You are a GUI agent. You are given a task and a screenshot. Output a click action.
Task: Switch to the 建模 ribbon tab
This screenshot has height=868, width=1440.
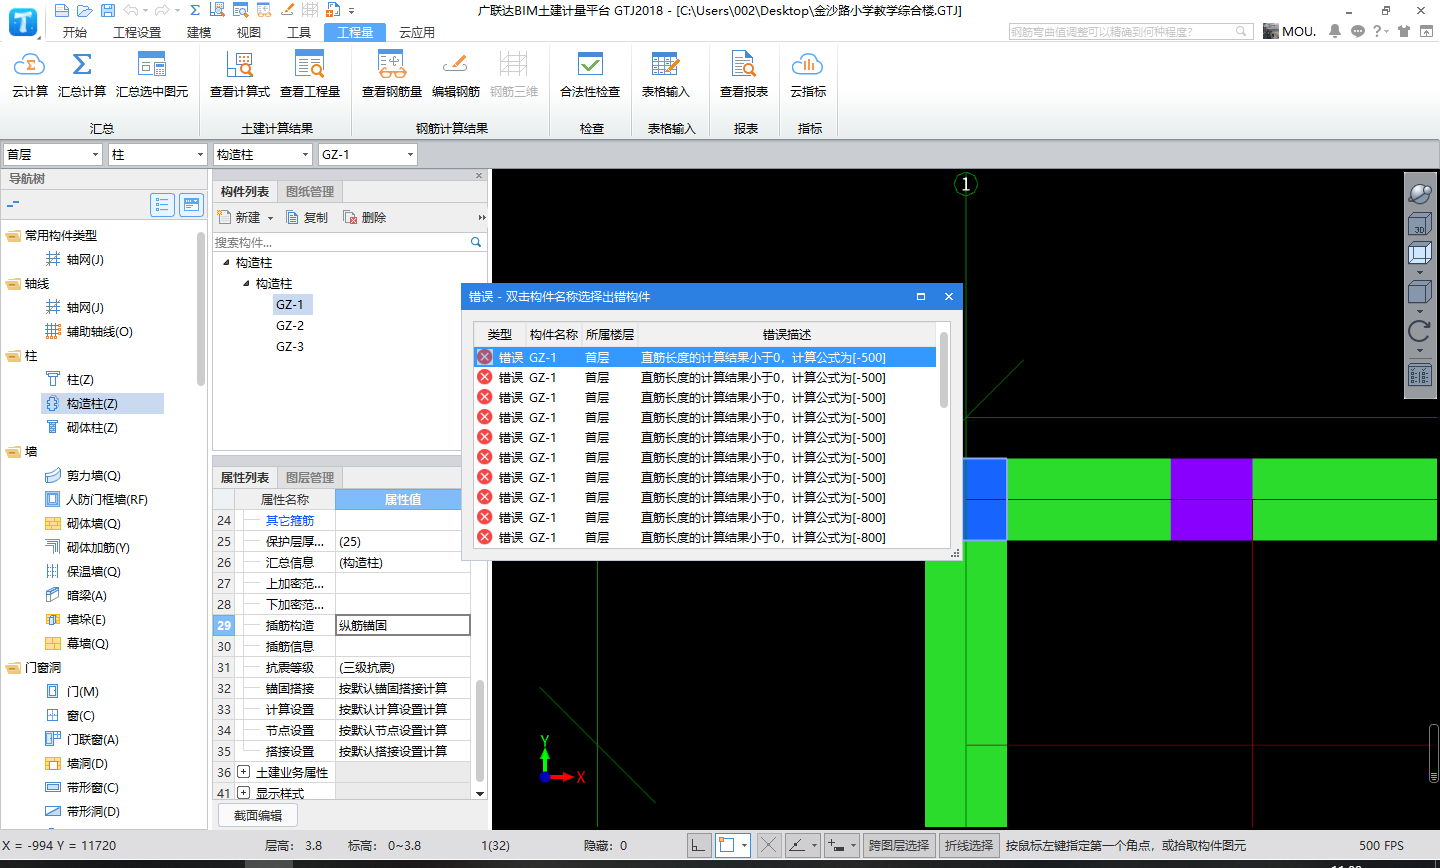coord(199,32)
